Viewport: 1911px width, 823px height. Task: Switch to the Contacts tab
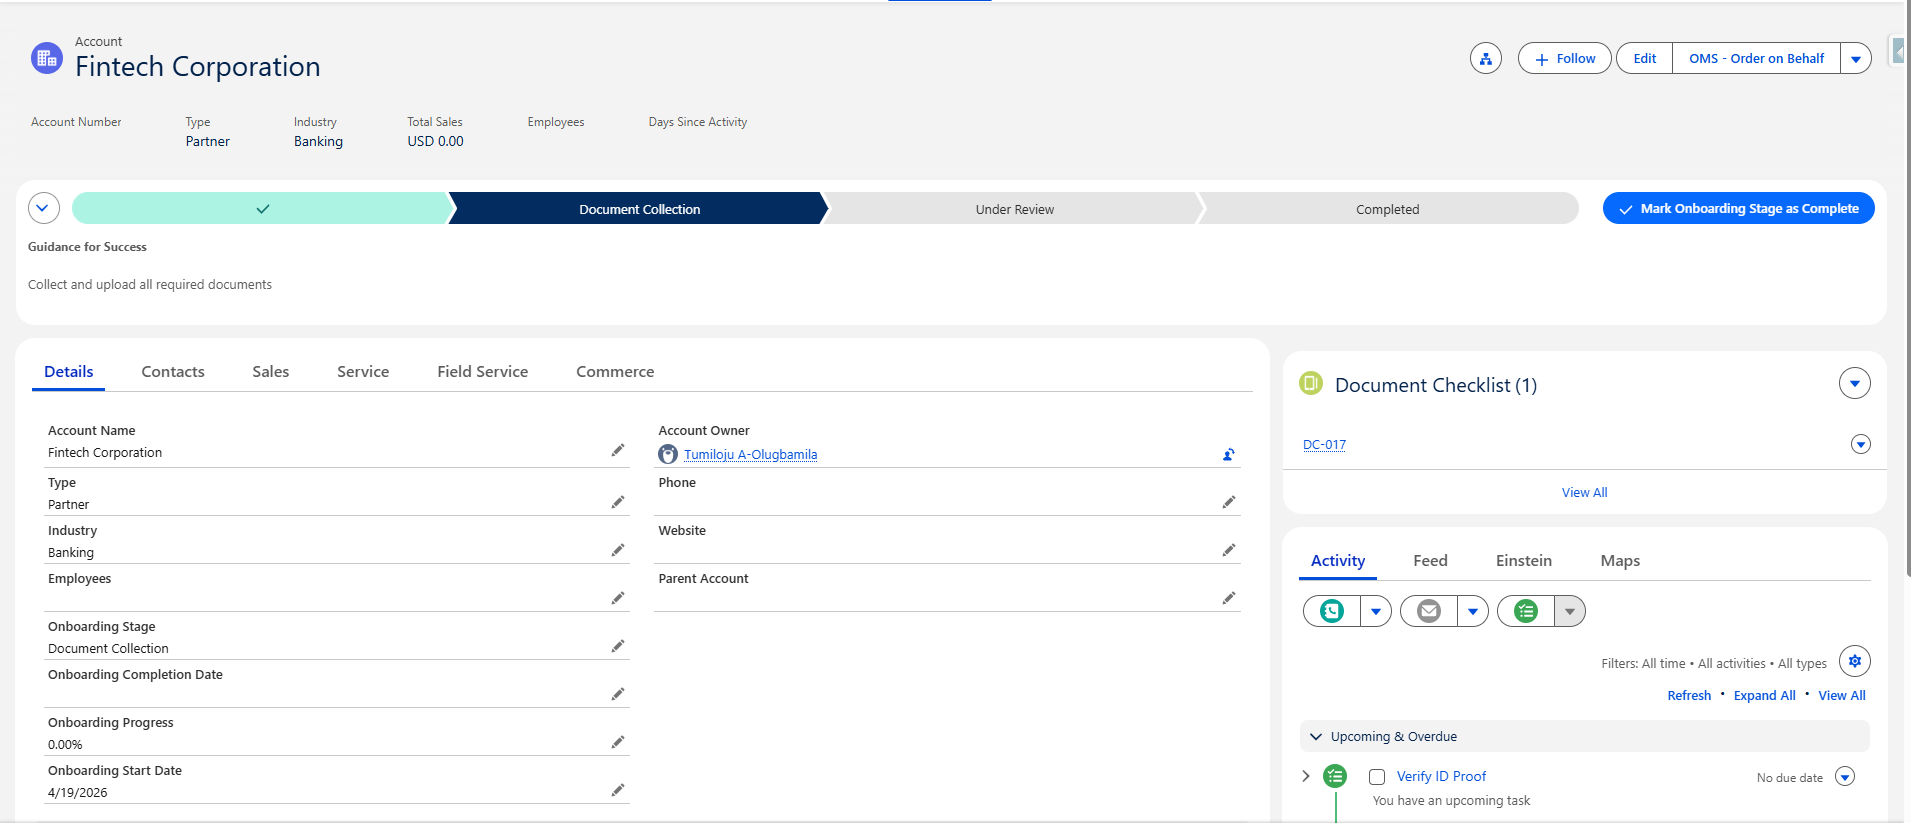tap(173, 371)
